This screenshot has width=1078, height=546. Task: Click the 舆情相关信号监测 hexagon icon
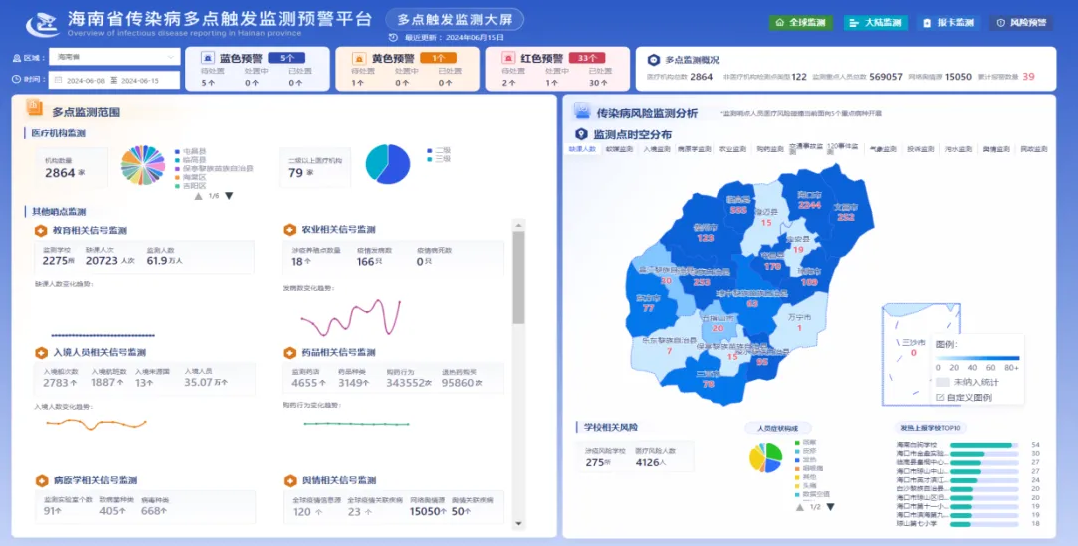point(289,481)
